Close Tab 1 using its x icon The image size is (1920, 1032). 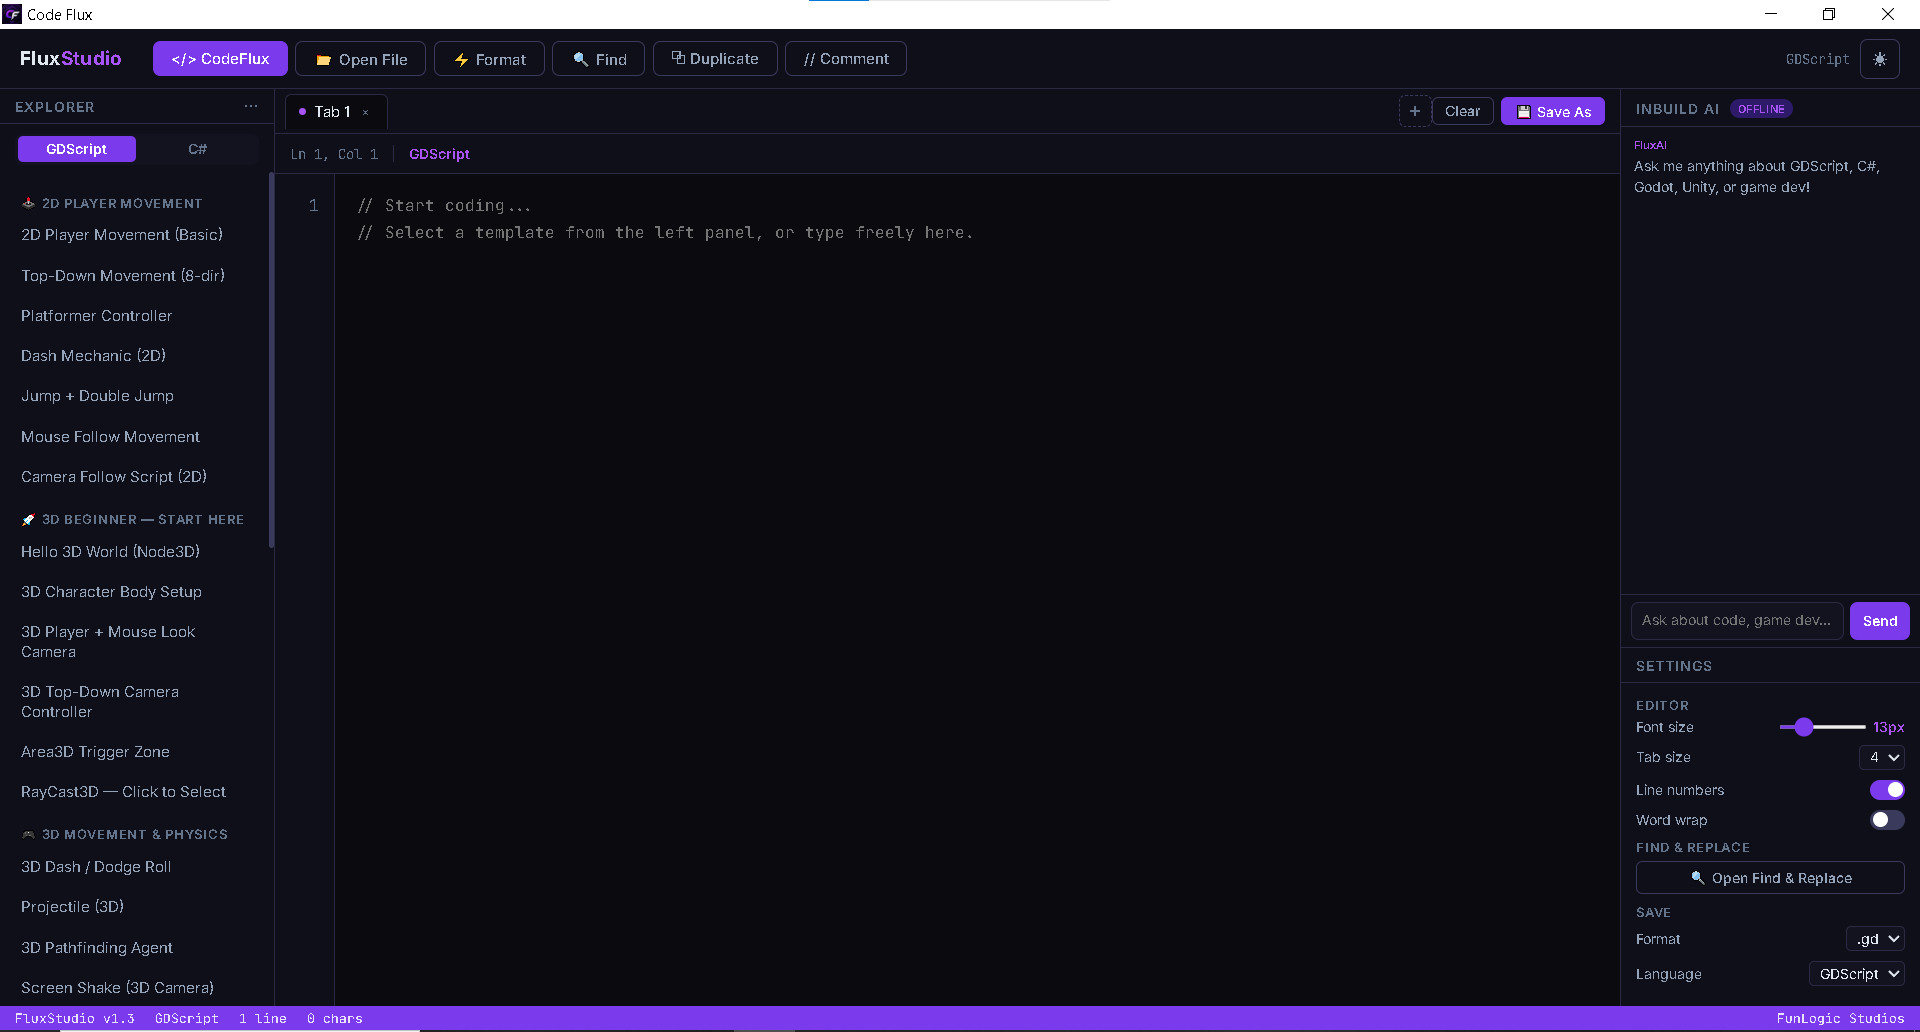click(366, 113)
